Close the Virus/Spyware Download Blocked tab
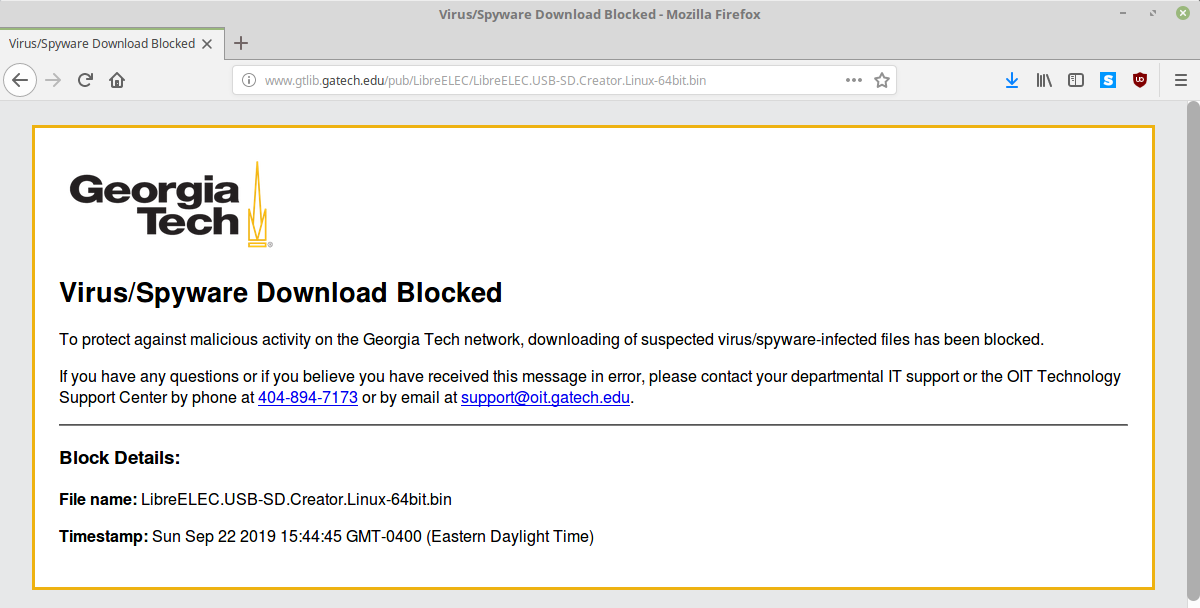 click(207, 44)
